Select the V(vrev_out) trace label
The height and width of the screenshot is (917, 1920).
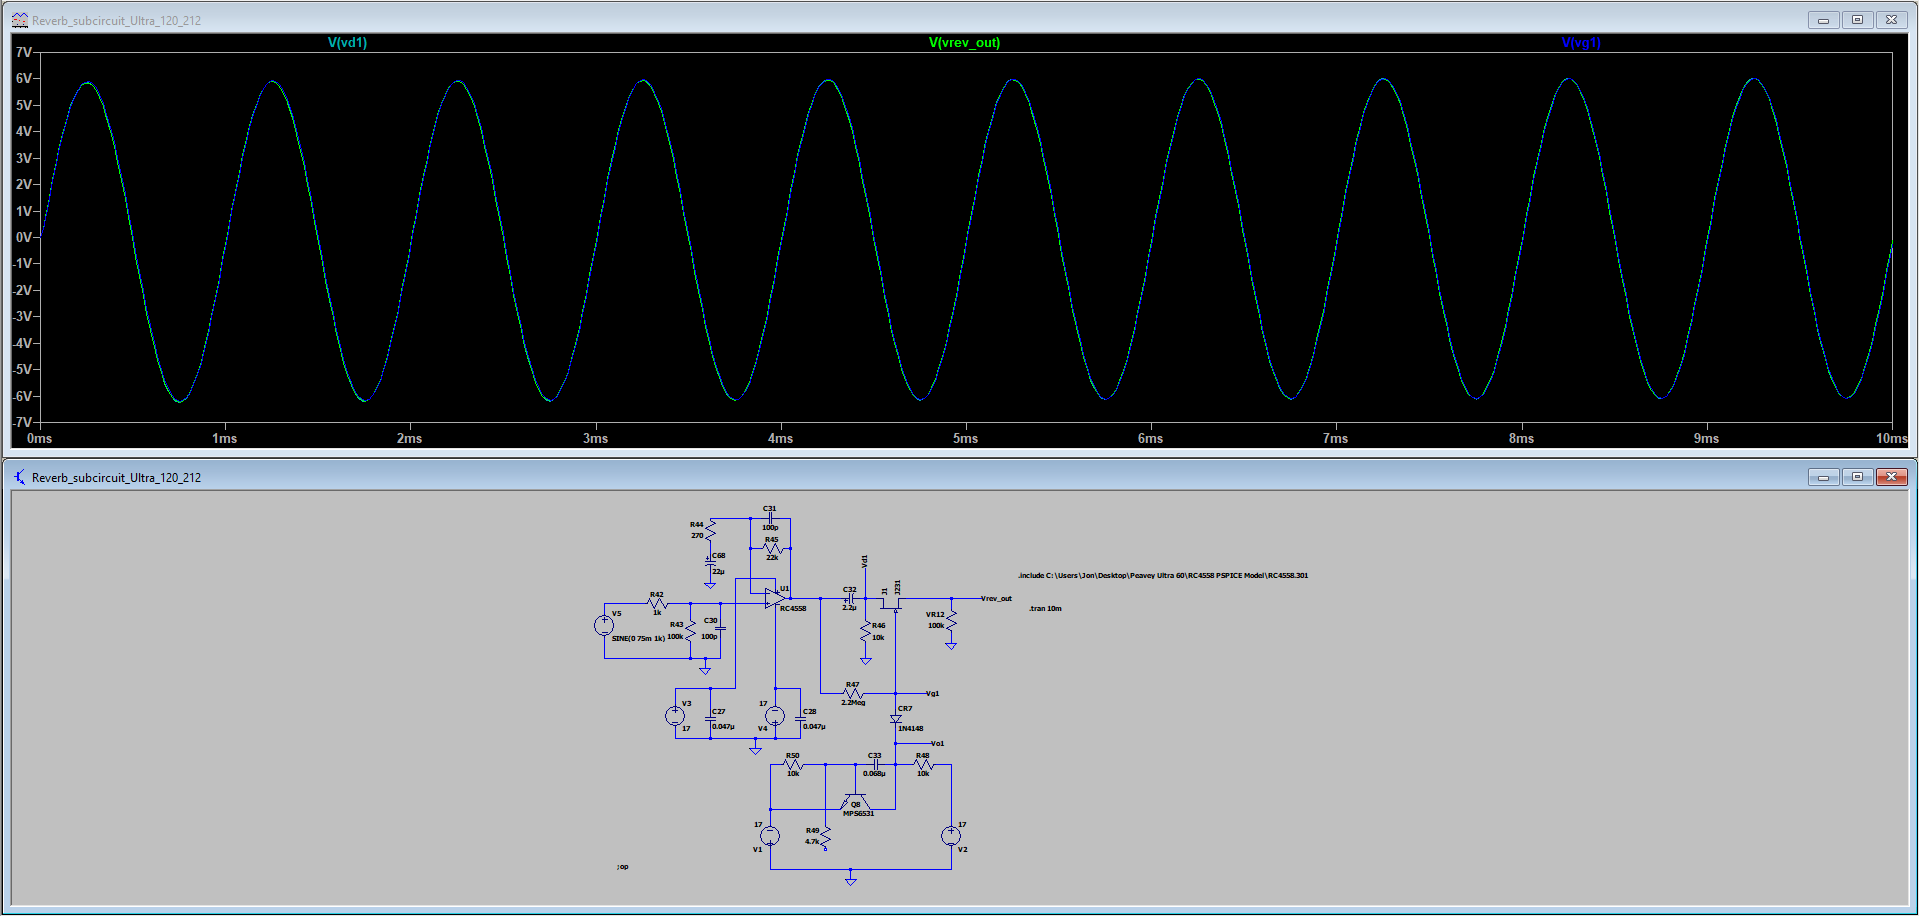click(964, 43)
